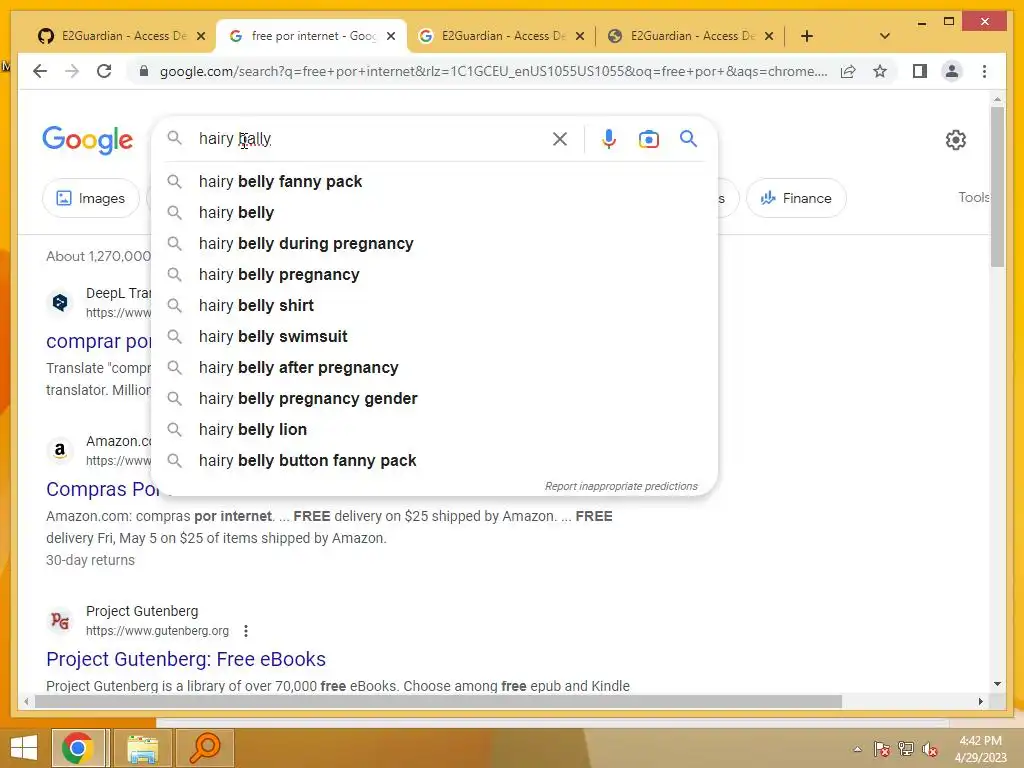Select the hairy belly swimsuit suggestion

point(434,336)
